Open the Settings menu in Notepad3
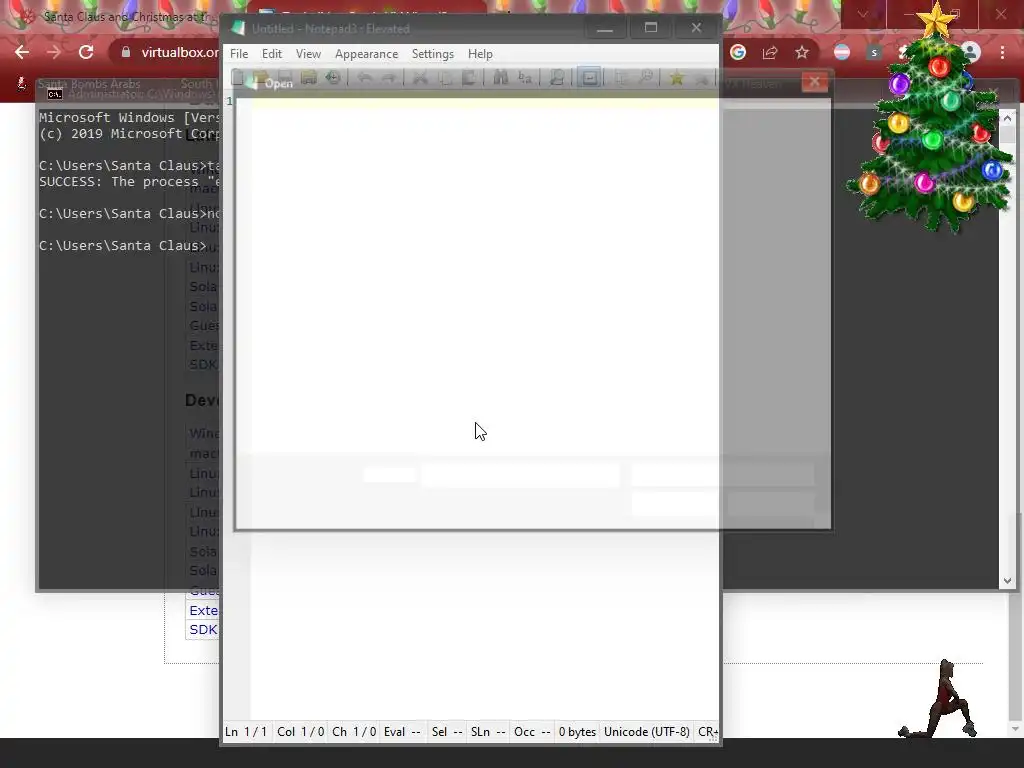The image size is (1024, 768). 432,54
